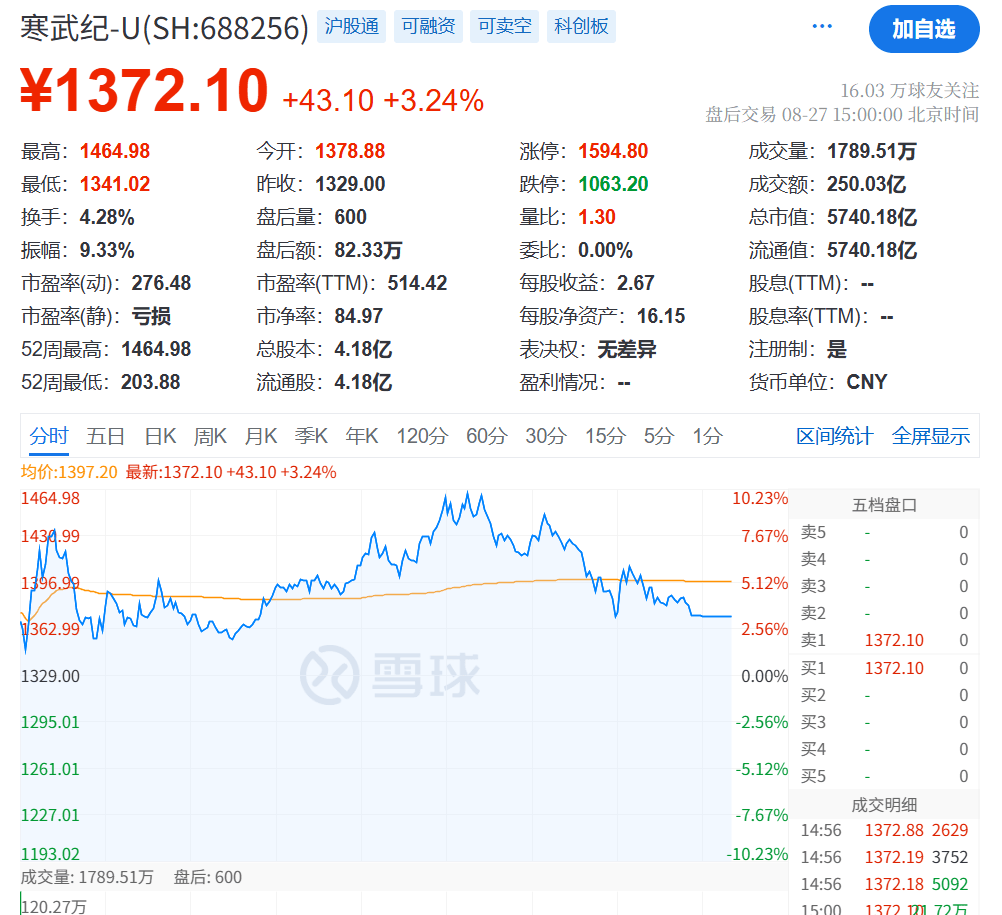Select the 15分 chart interval
This screenshot has width=1002, height=915.
pos(604,436)
